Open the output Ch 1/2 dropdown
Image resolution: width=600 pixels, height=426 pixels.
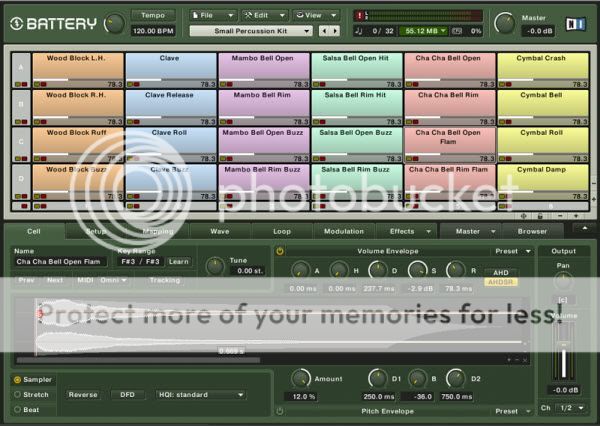tap(571, 408)
